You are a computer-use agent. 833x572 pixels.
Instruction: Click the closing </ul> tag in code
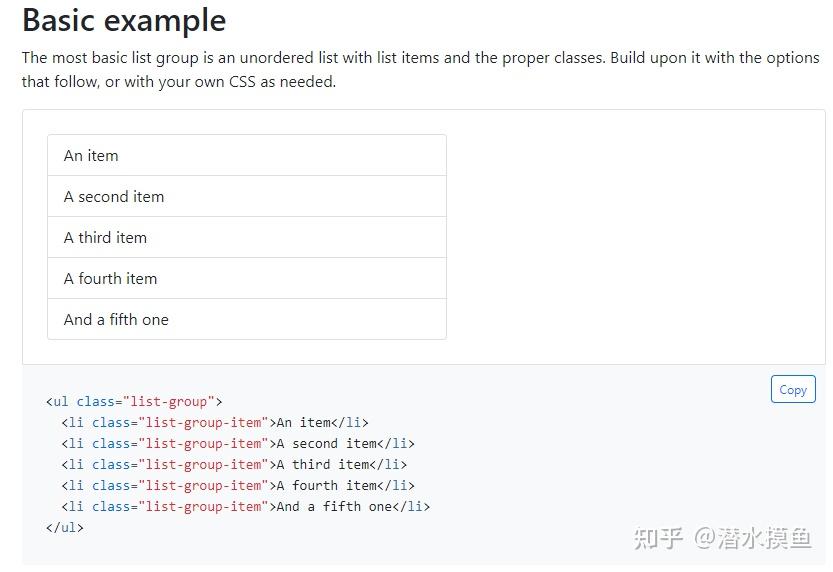pos(65,527)
